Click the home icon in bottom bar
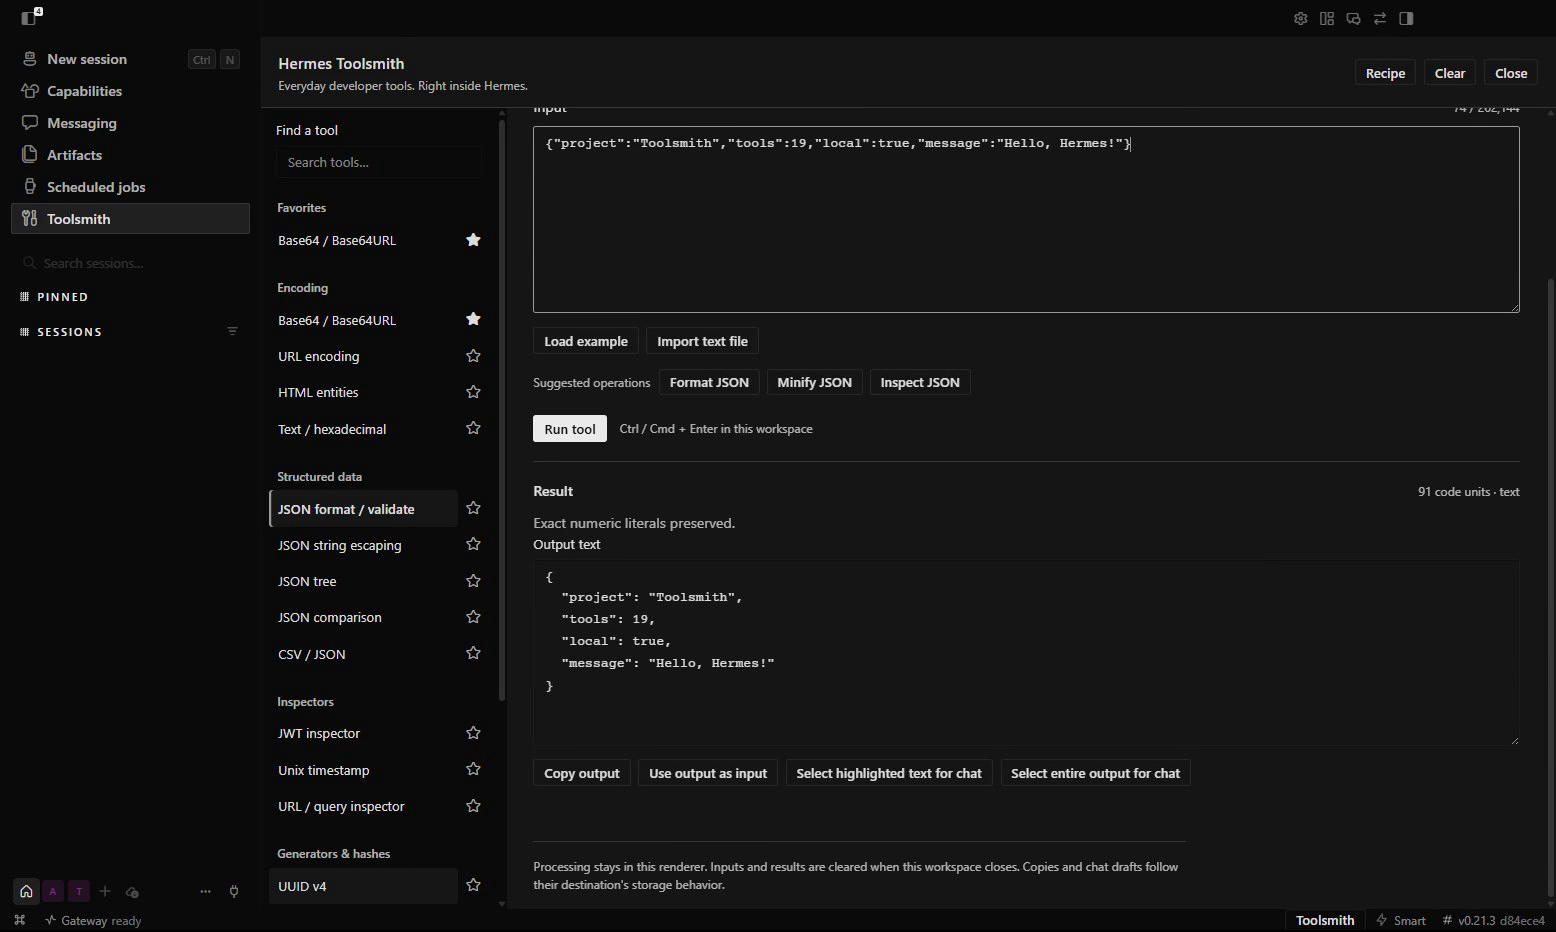Screen dimensions: 1556x932 (x=26, y=891)
